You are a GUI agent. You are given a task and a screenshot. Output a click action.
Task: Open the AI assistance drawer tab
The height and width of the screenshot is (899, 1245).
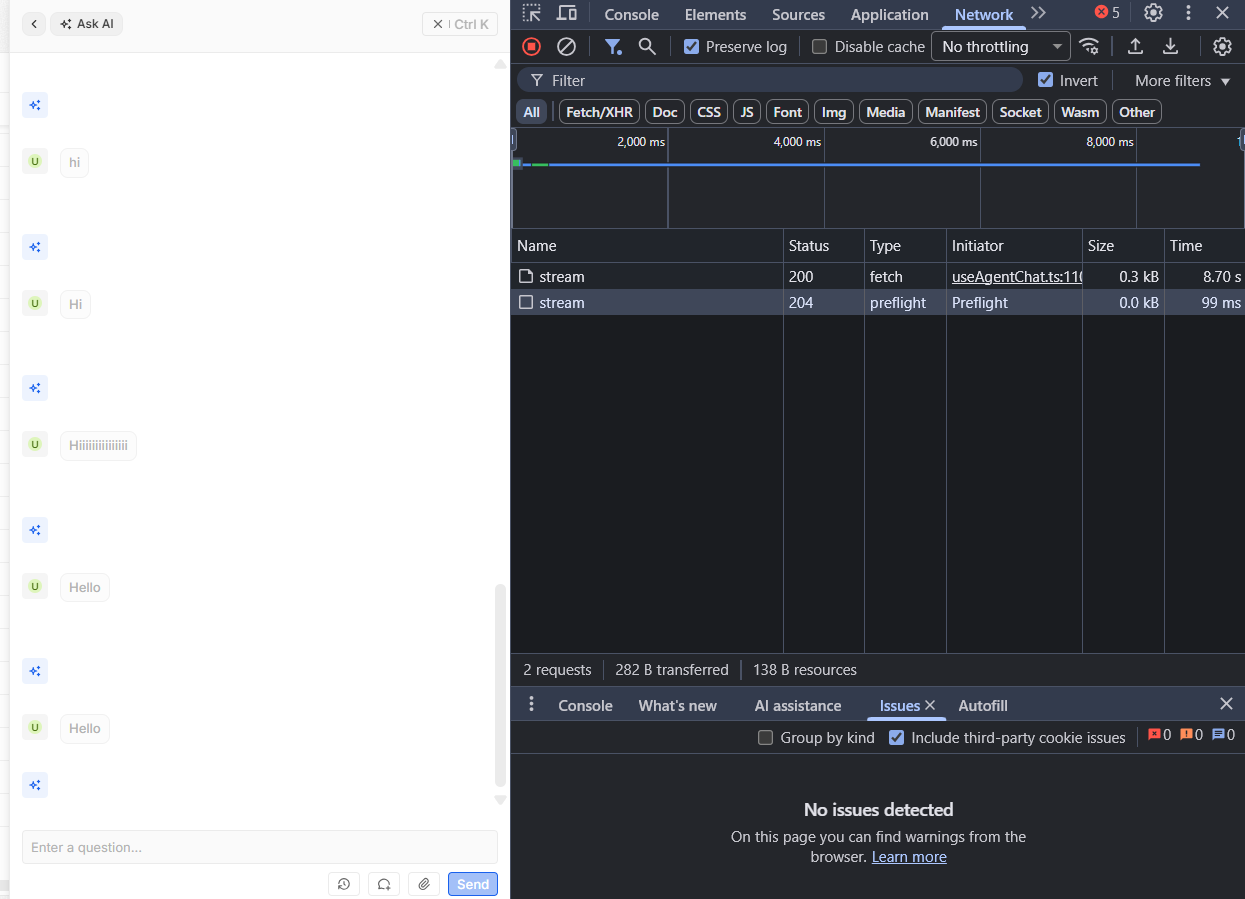click(x=797, y=705)
